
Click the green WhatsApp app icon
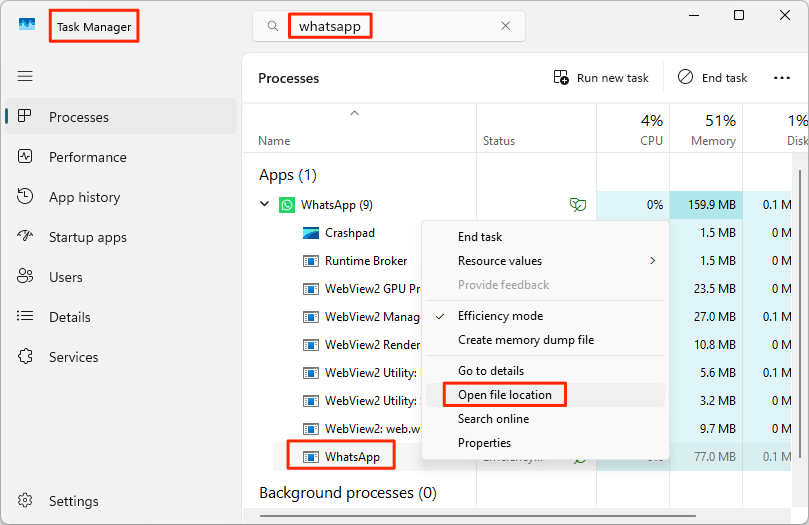[x=287, y=205]
